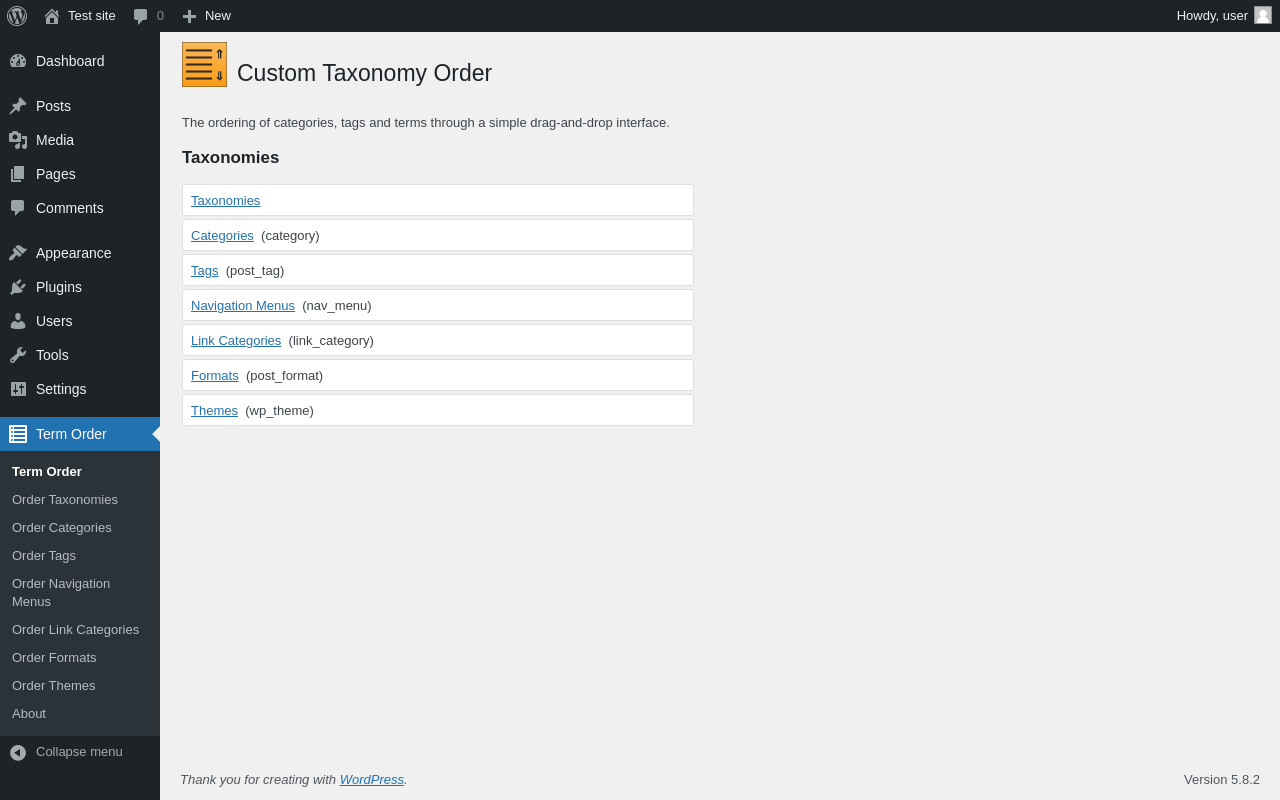Click Howdy, user account text
The height and width of the screenshot is (800, 1280).
(x=1212, y=16)
